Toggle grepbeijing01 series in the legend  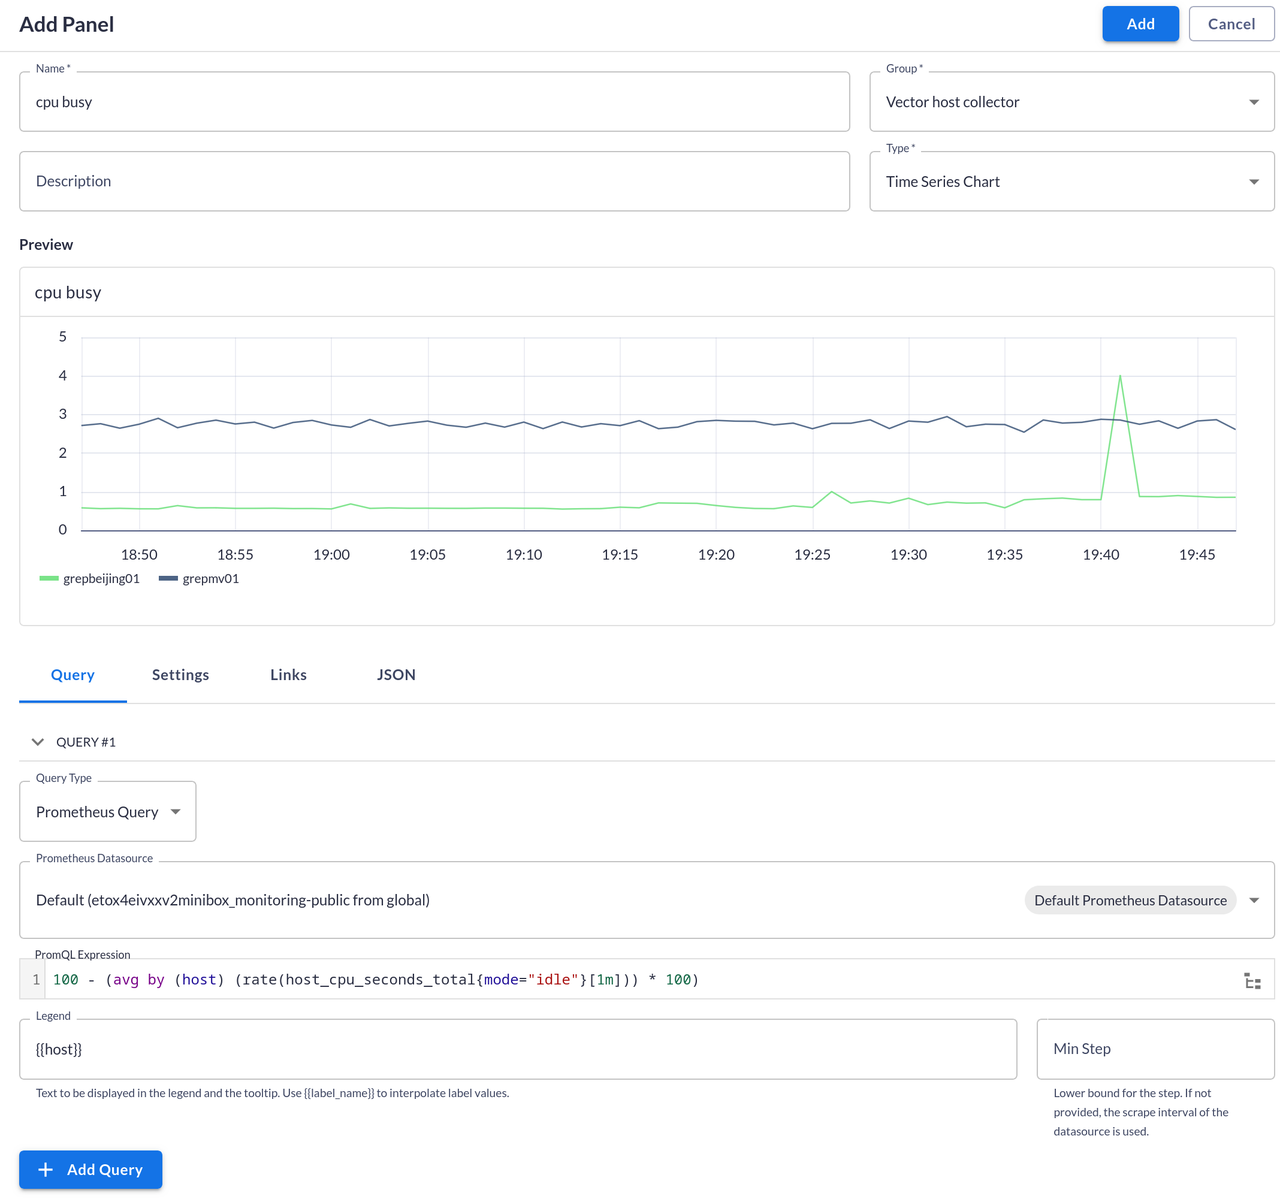[90, 579]
